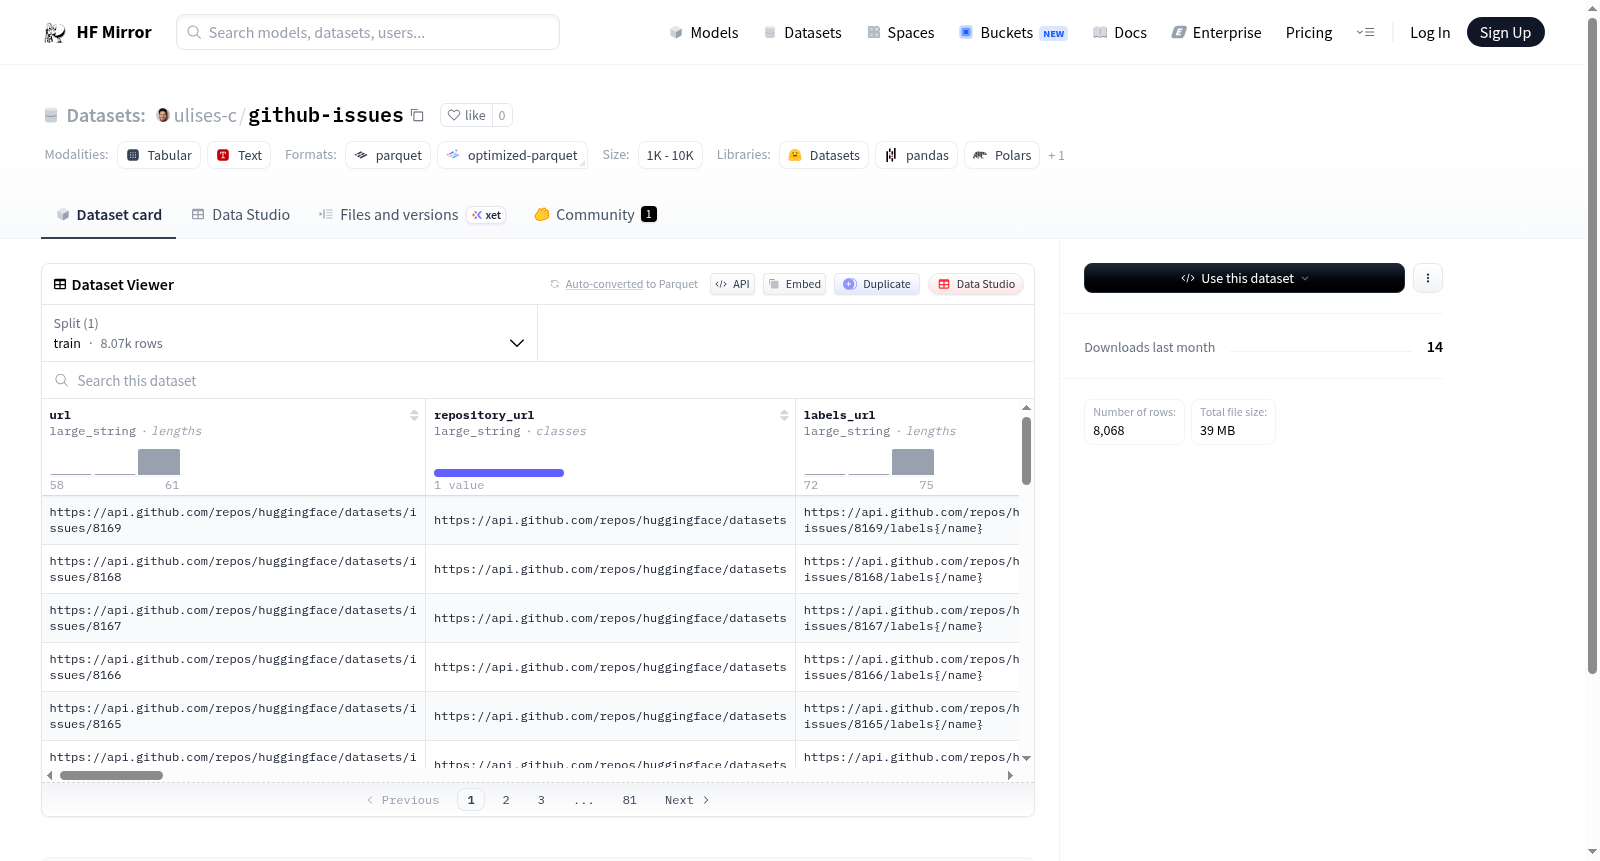Click the url cell ending in issues/8169
This screenshot has width=1600, height=861.
tap(233, 521)
